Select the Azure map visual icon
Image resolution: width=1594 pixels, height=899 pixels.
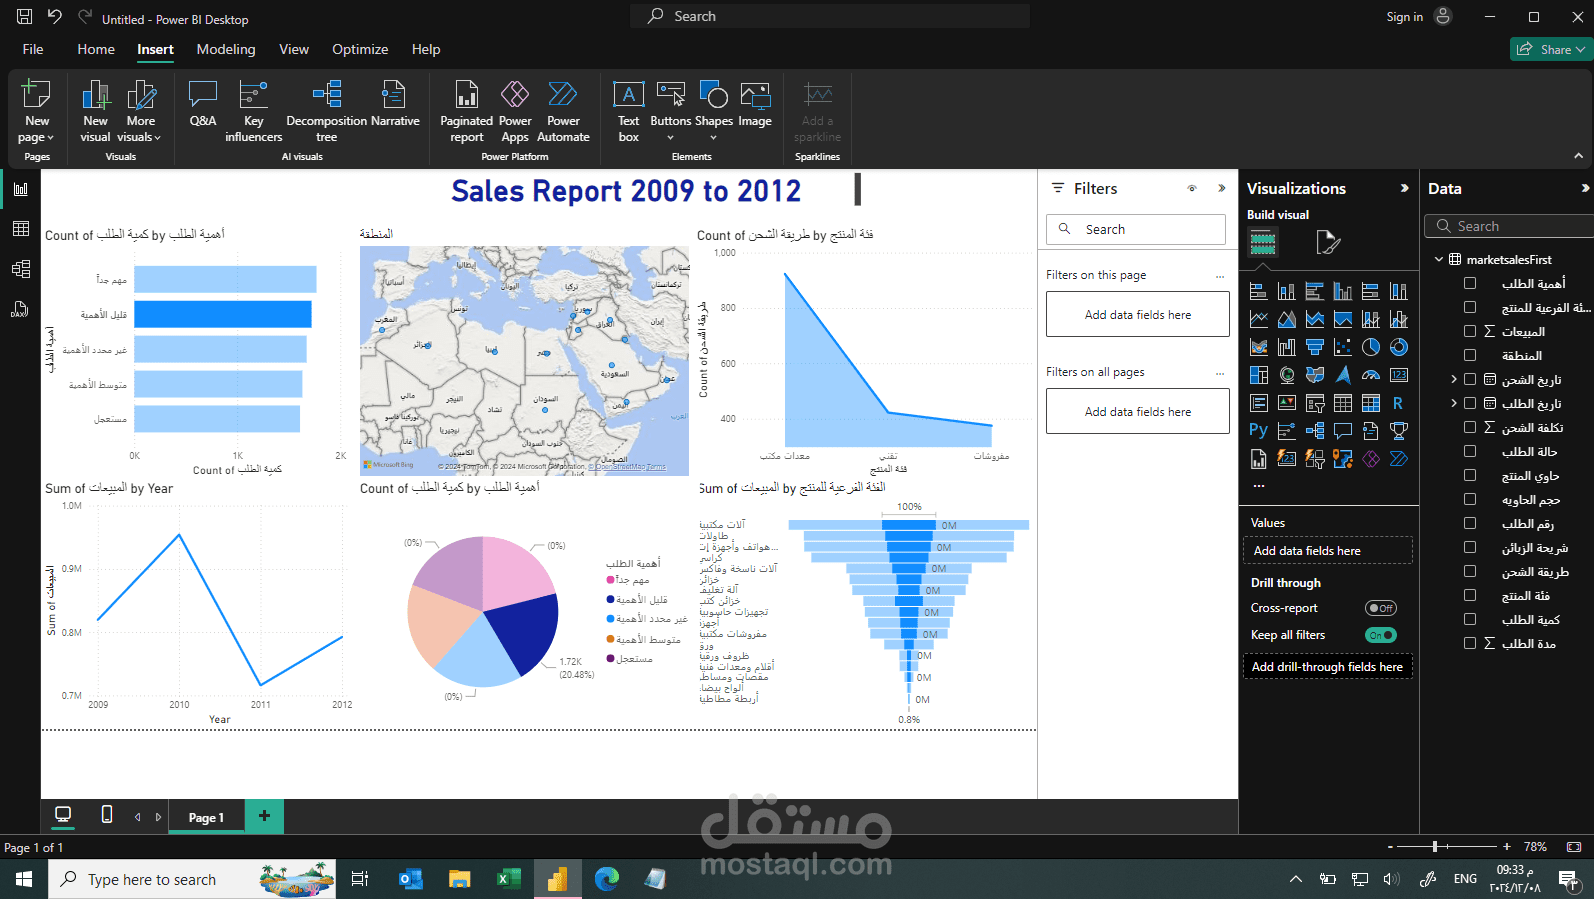point(1343,375)
